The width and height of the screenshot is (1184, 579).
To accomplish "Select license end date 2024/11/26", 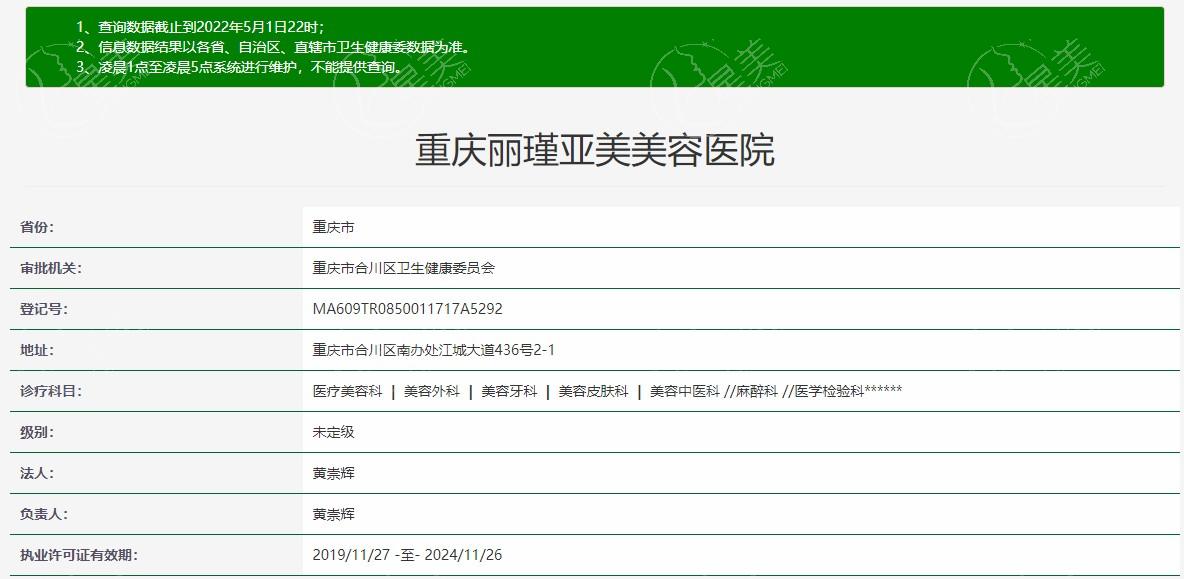I will [463, 555].
